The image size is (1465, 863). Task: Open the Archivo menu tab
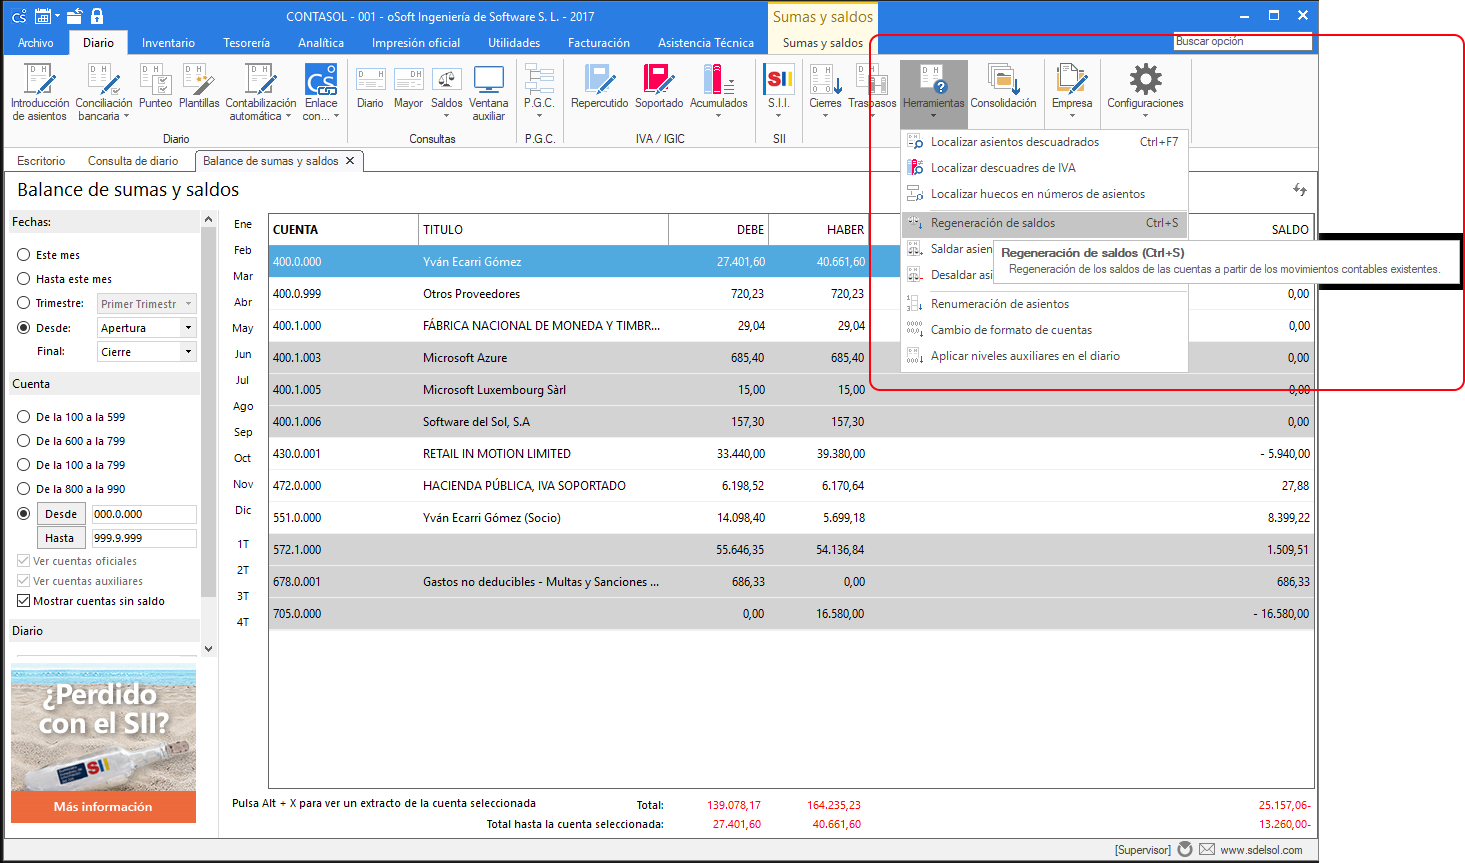35,43
